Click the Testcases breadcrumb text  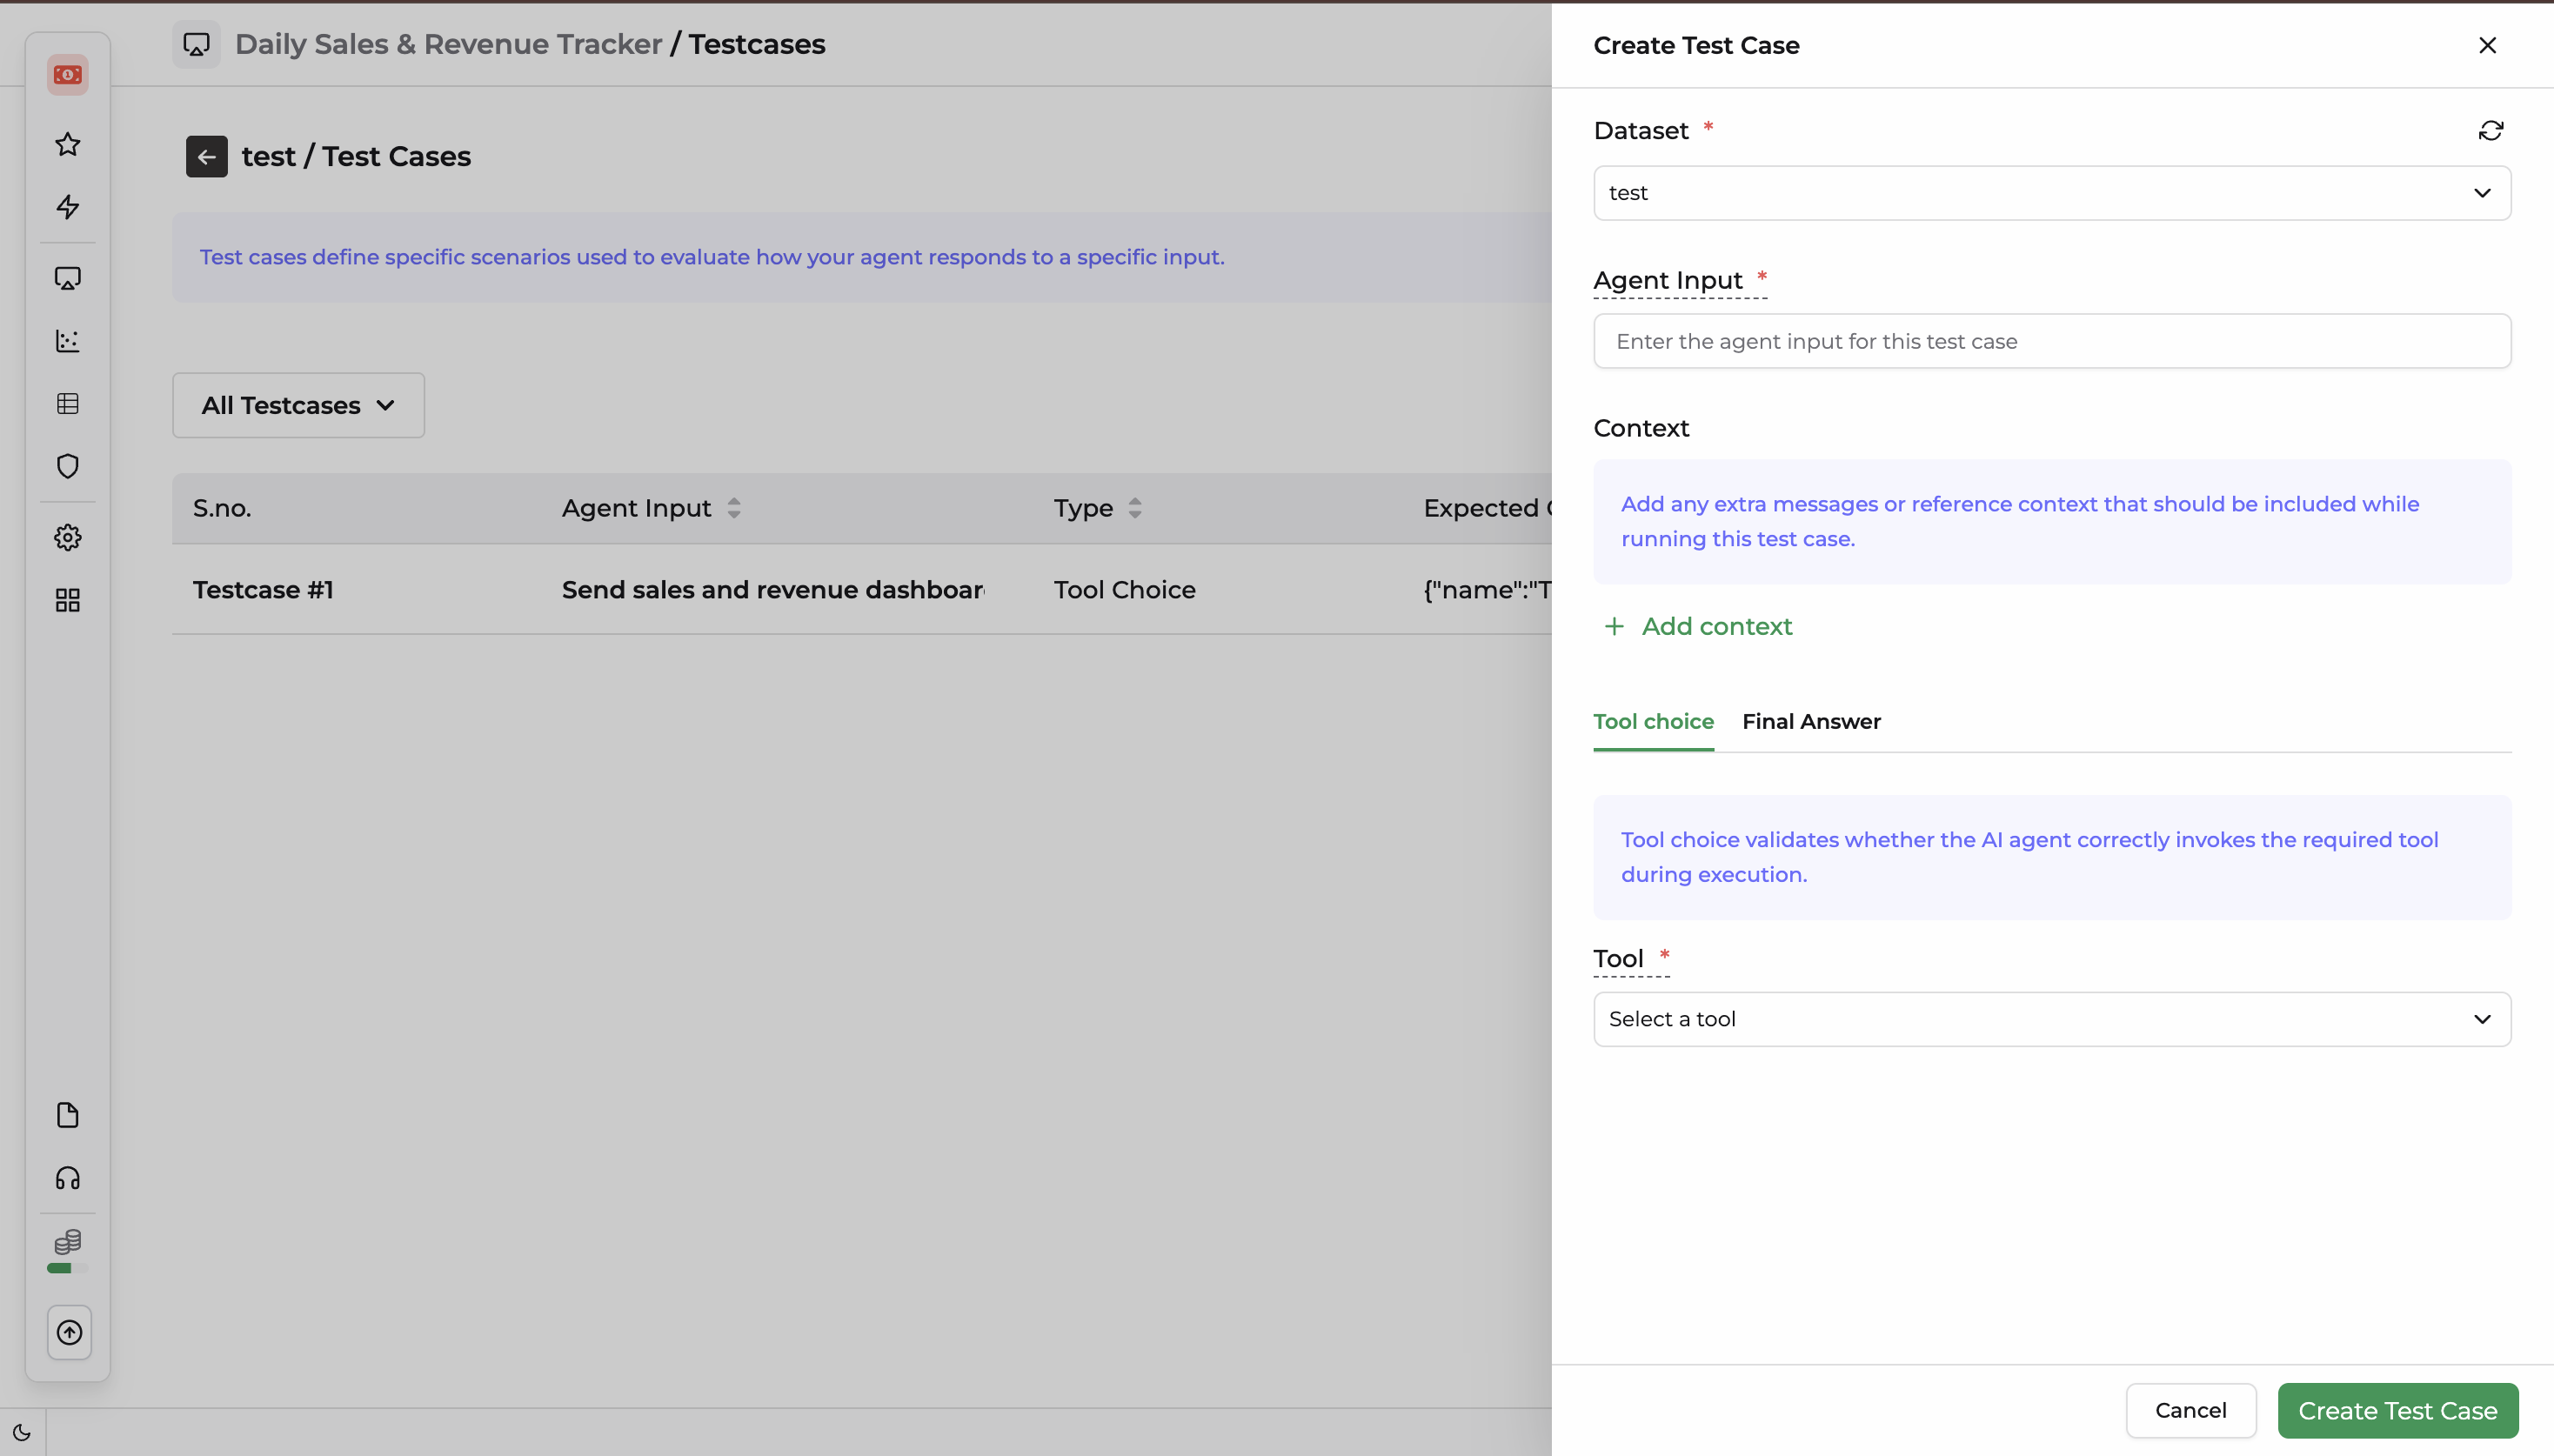tap(757, 45)
